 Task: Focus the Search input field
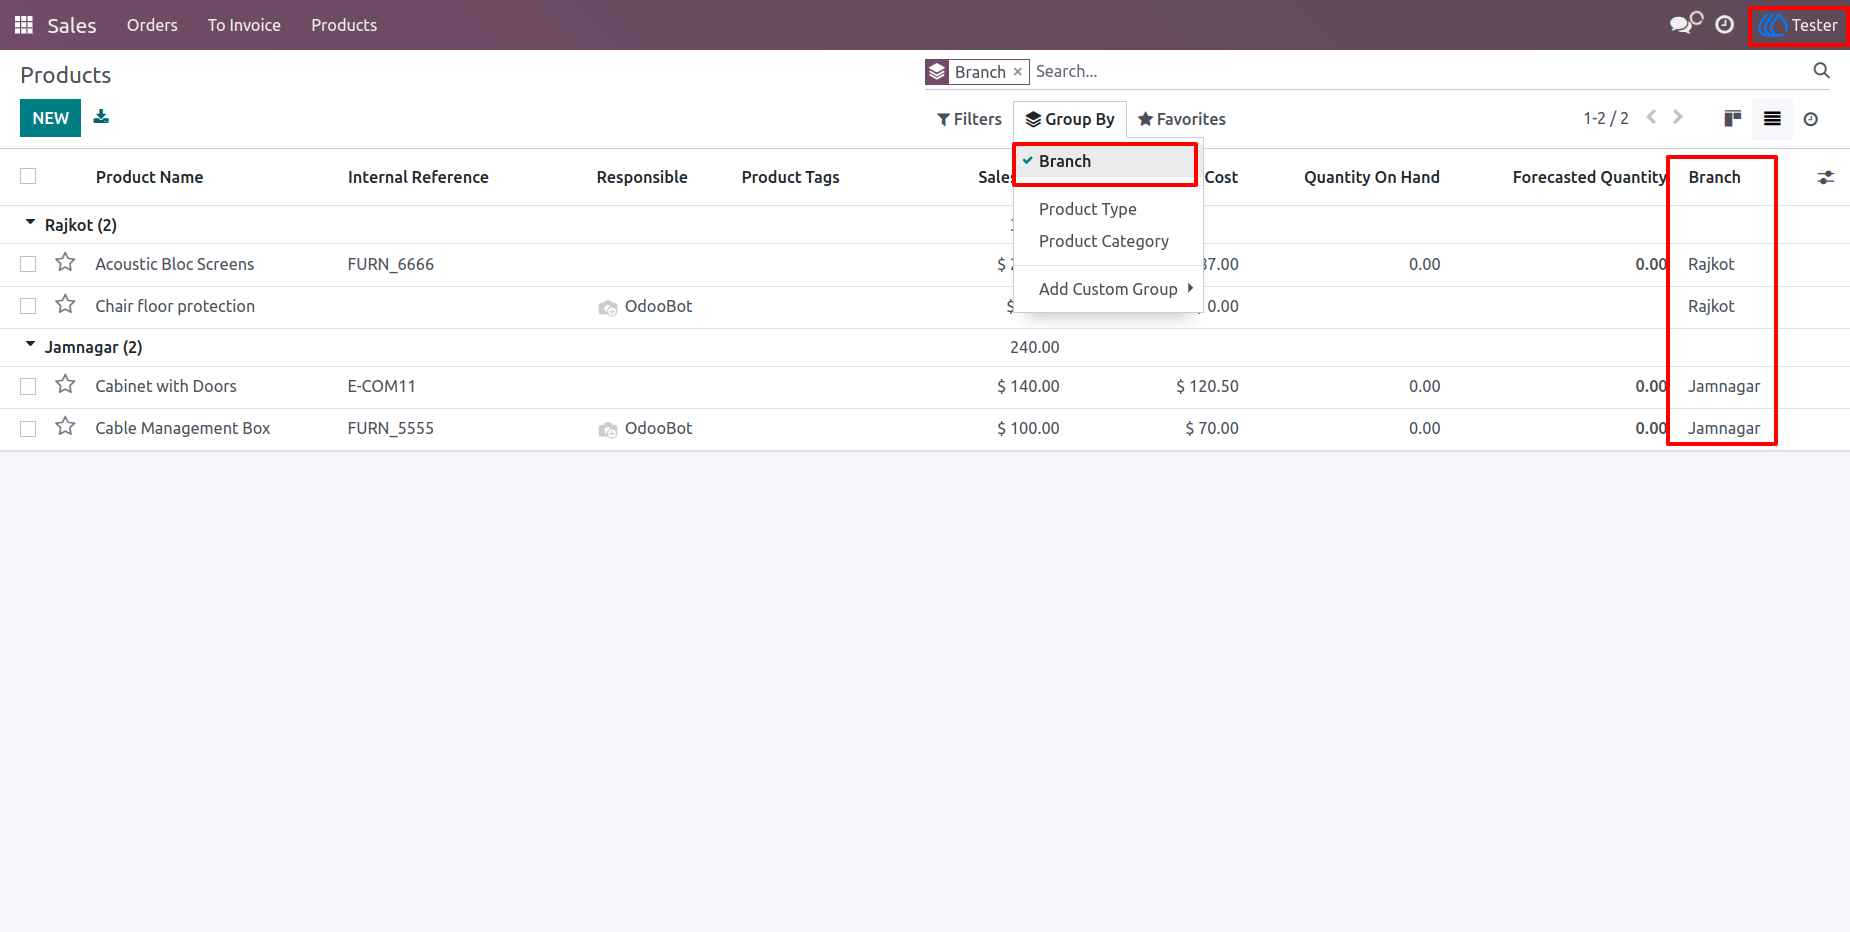tap(1420, 71)
